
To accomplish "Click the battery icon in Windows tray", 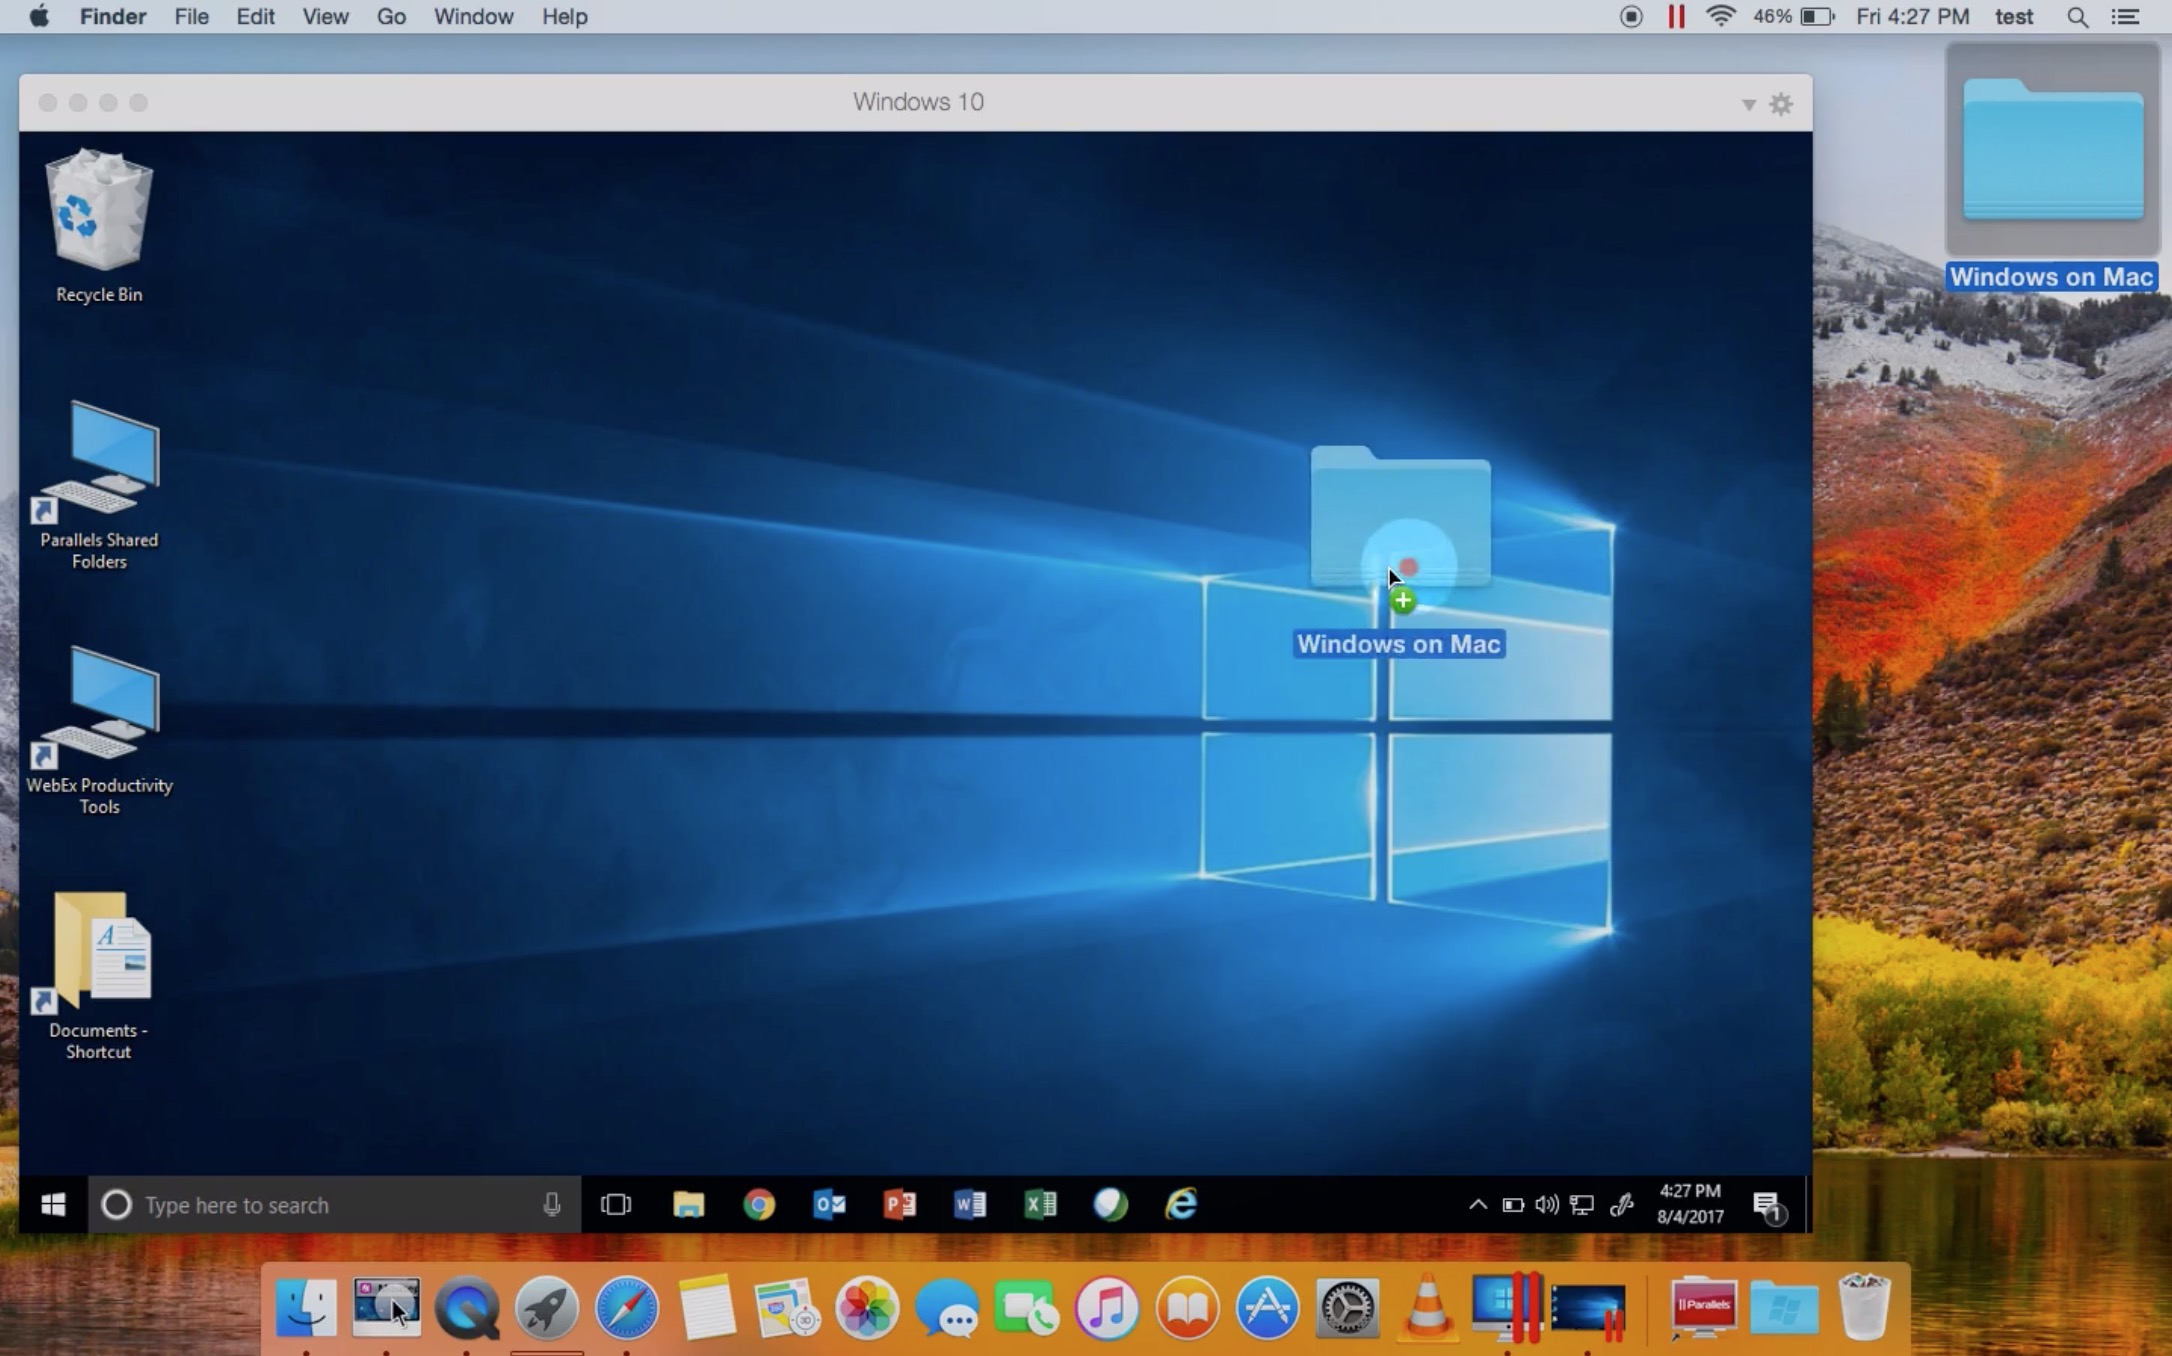I will [1512, 1205].
